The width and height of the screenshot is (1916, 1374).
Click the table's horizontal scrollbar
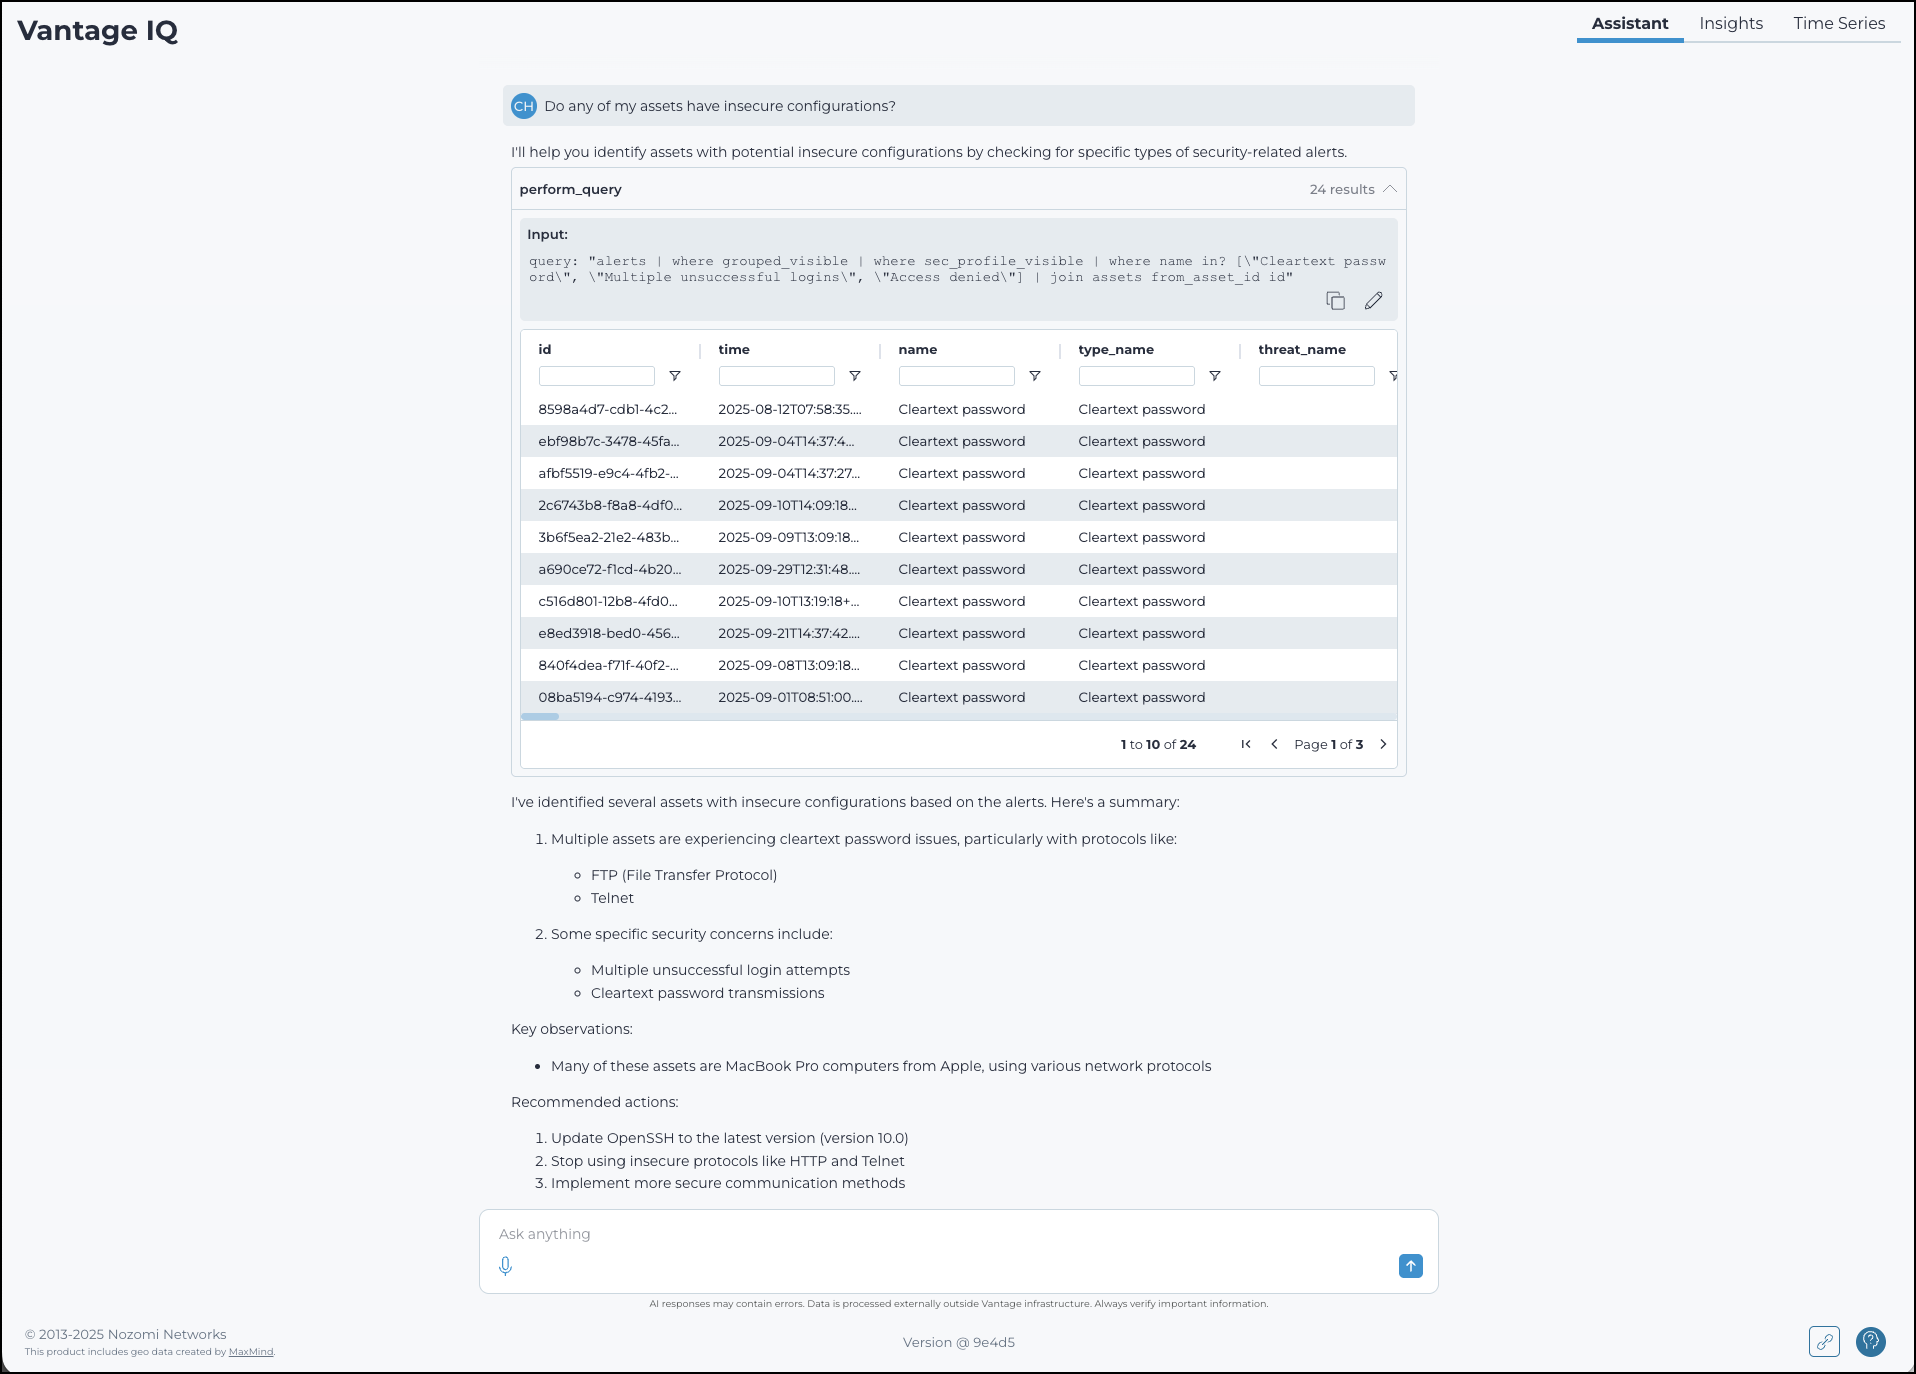539,716
